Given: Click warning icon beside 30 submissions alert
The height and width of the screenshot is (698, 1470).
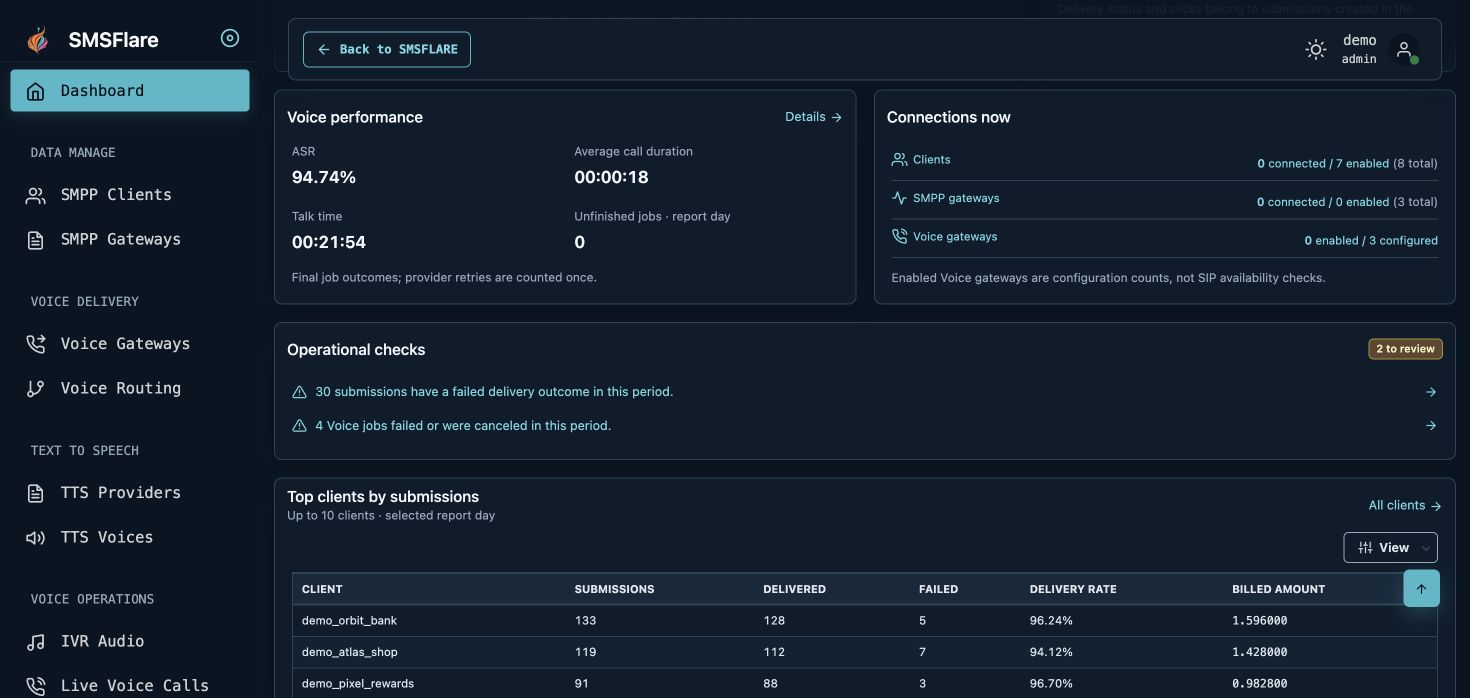Looking at the screenshot, I should [x=299, y=392].
